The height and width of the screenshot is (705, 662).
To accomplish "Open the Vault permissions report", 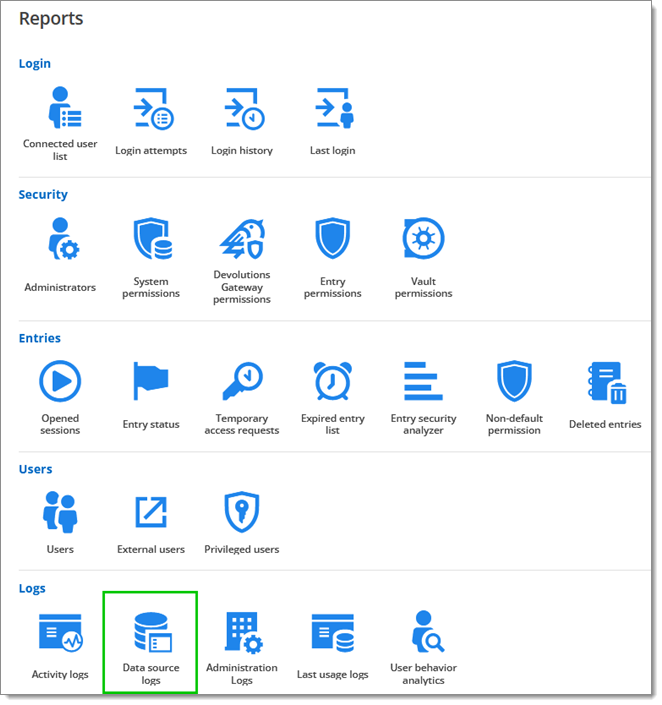I will pyautogui.click(x=423, y=240).
